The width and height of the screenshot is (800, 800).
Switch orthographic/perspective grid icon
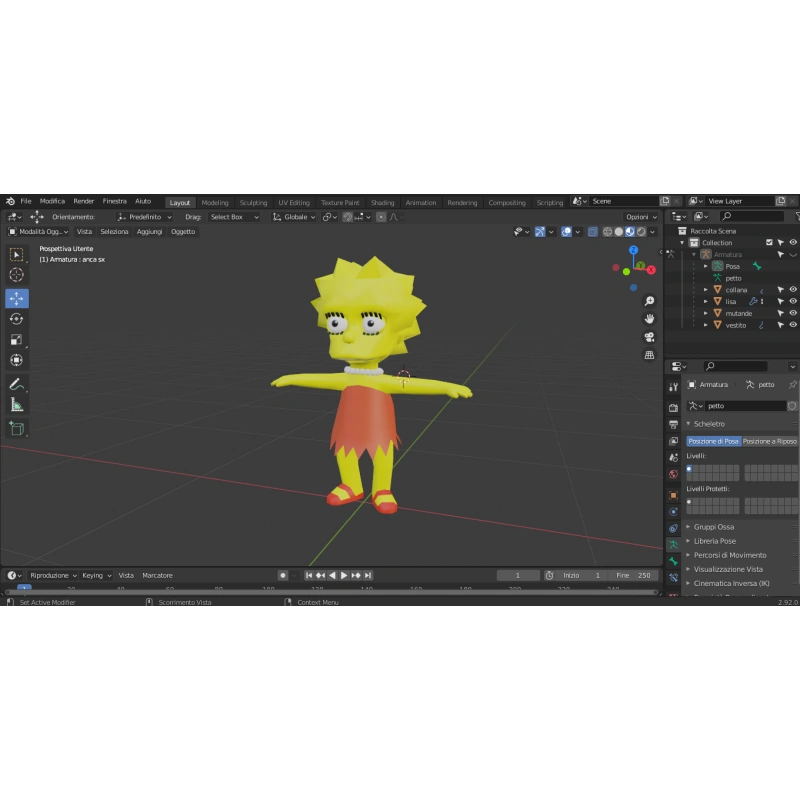pyautogui.click(x=649, y=355)
